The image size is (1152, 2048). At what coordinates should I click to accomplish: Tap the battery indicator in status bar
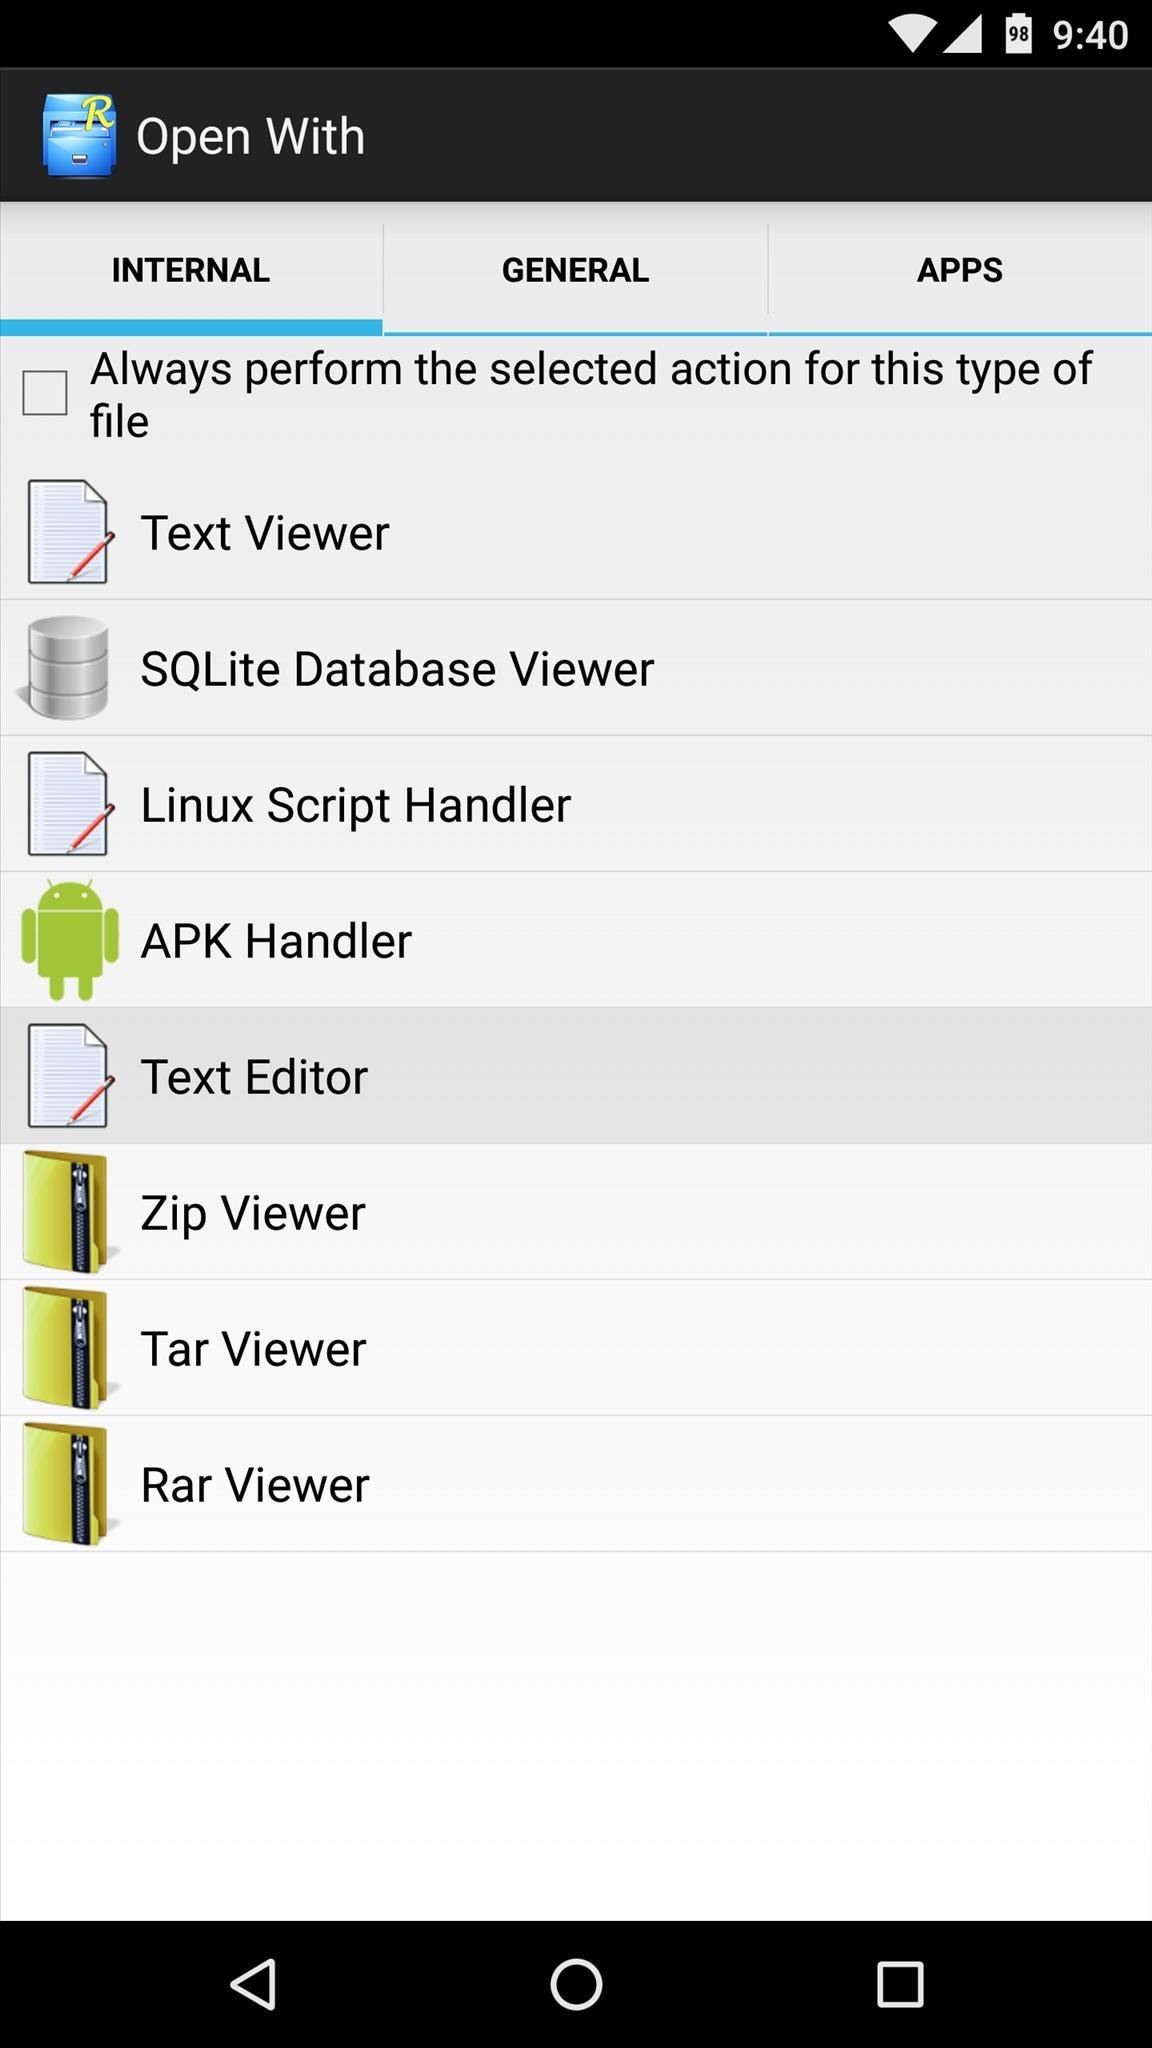click(x=1018, y=35)
